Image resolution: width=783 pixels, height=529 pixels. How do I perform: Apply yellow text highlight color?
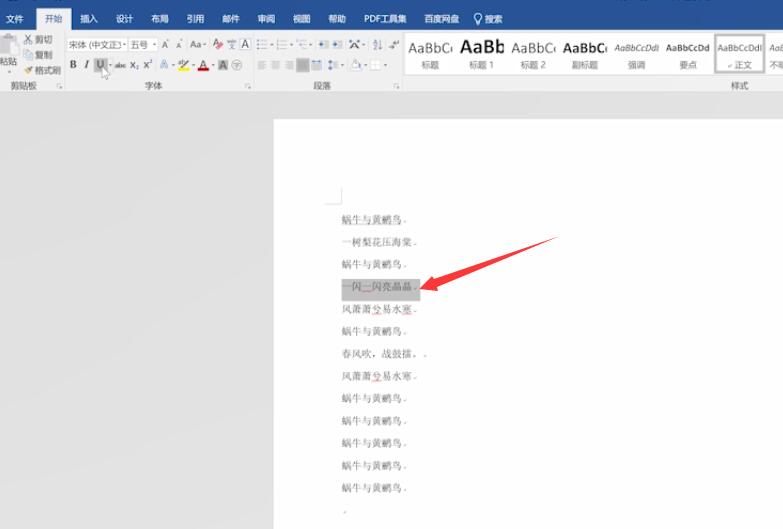184,65
